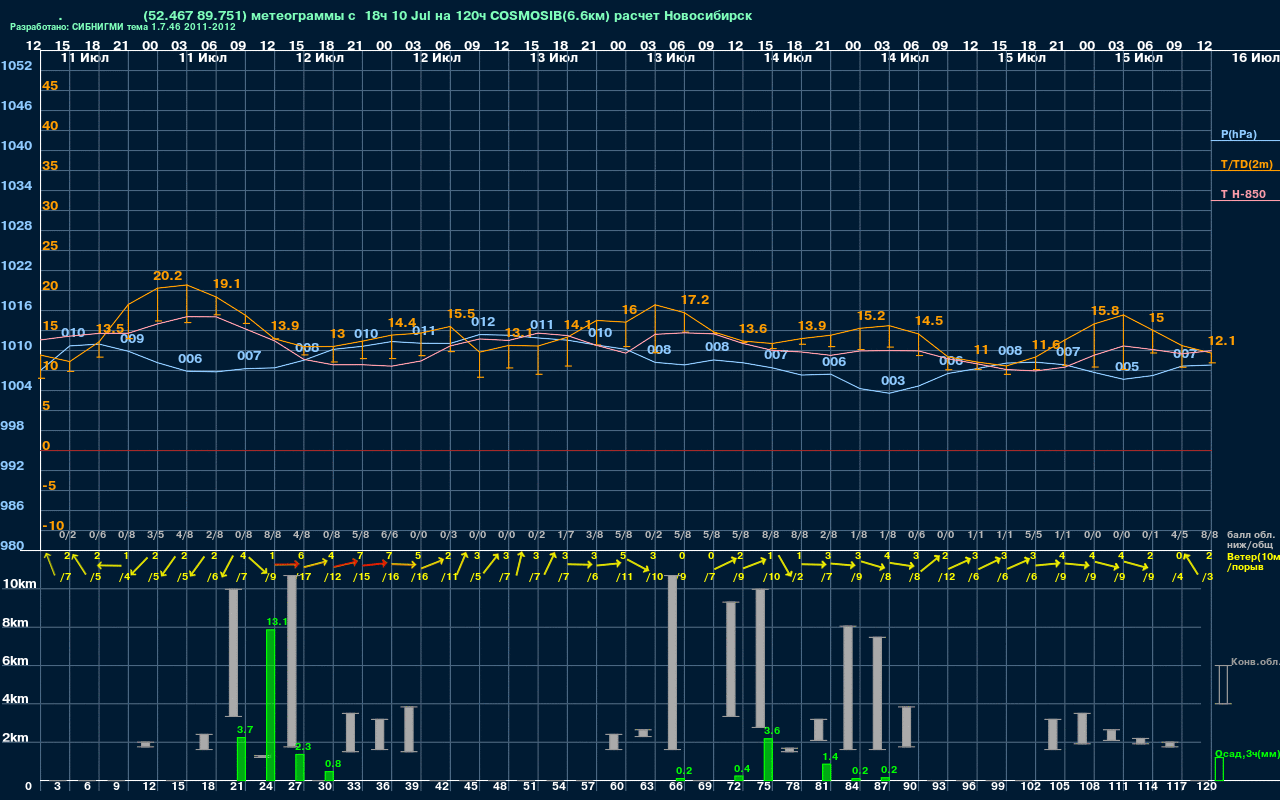Click the convective cloud legend bracket symbol

[1222, 685]
